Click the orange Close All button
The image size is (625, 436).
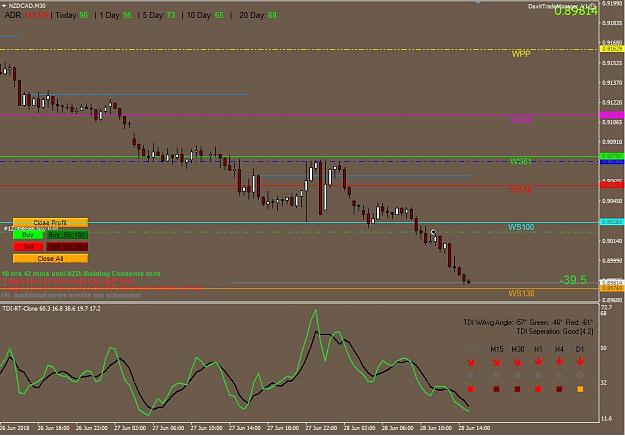(x=50, y=259)
